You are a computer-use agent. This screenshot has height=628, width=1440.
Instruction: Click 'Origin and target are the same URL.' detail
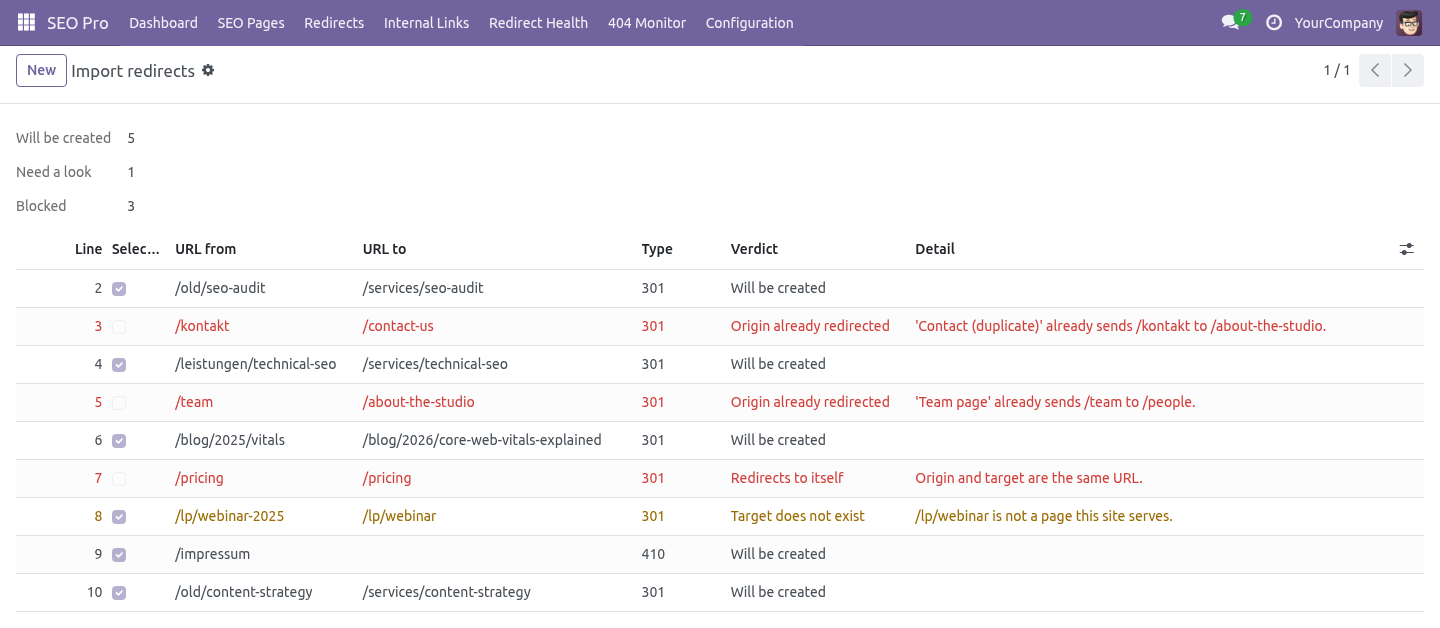[x=1029, y=478]
